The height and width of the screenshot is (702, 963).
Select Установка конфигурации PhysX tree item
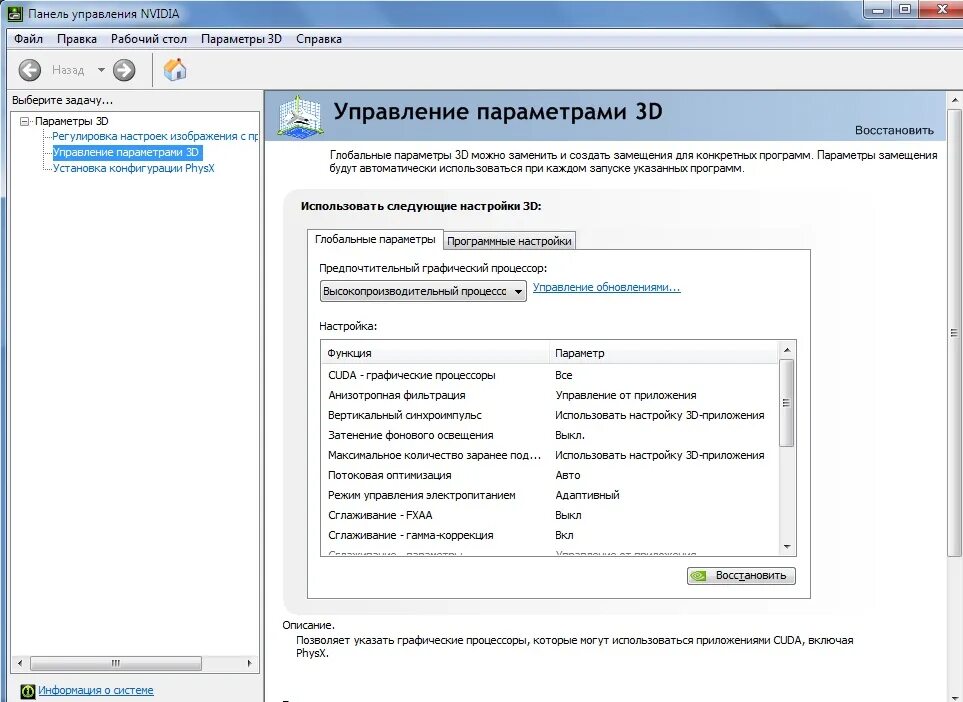coord(133,168)
